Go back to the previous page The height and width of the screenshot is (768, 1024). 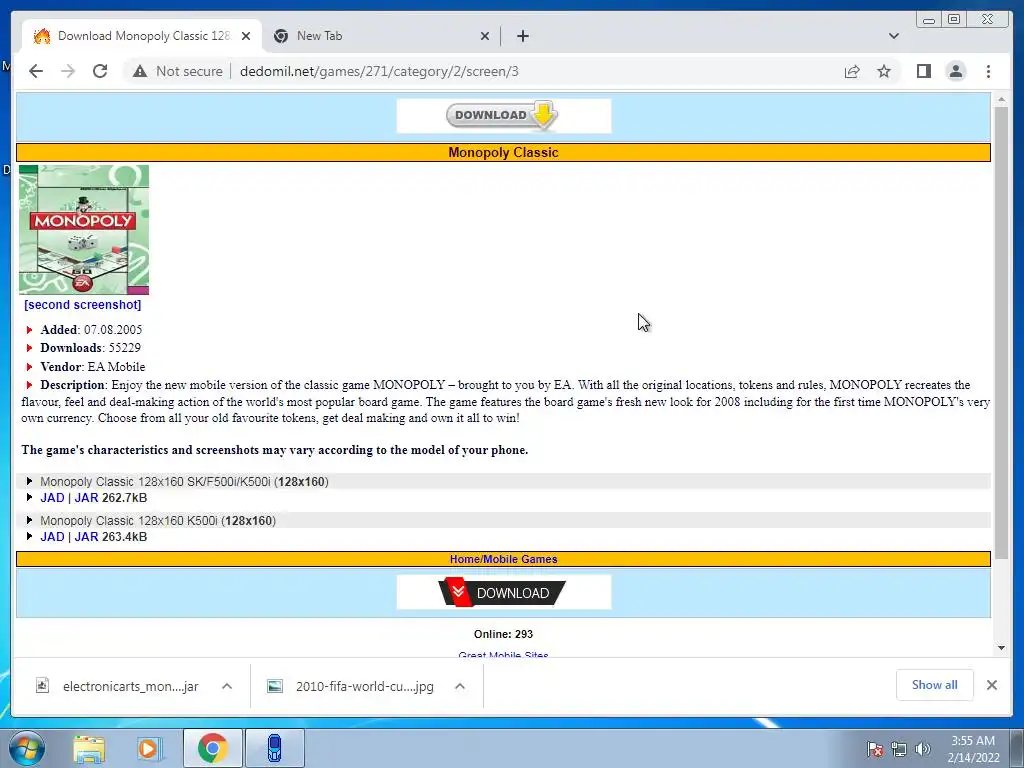click(x=36, y=71)
